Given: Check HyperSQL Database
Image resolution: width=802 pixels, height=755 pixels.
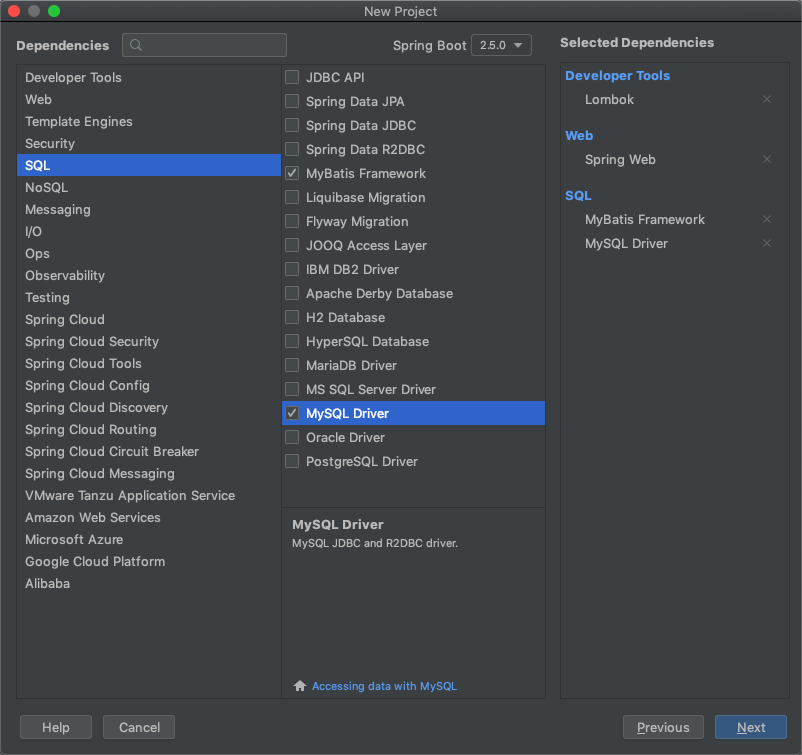Looking at the screenshot, I should click(x=292, y=342).
